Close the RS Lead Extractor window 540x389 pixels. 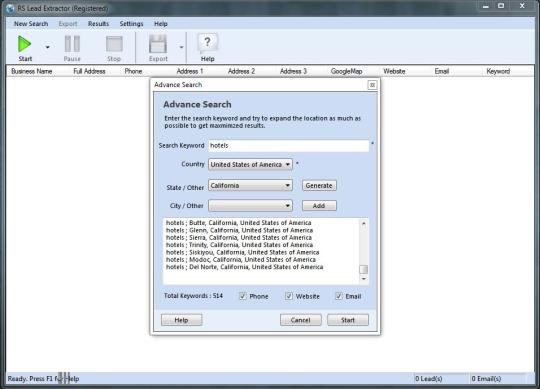(522, 6)
